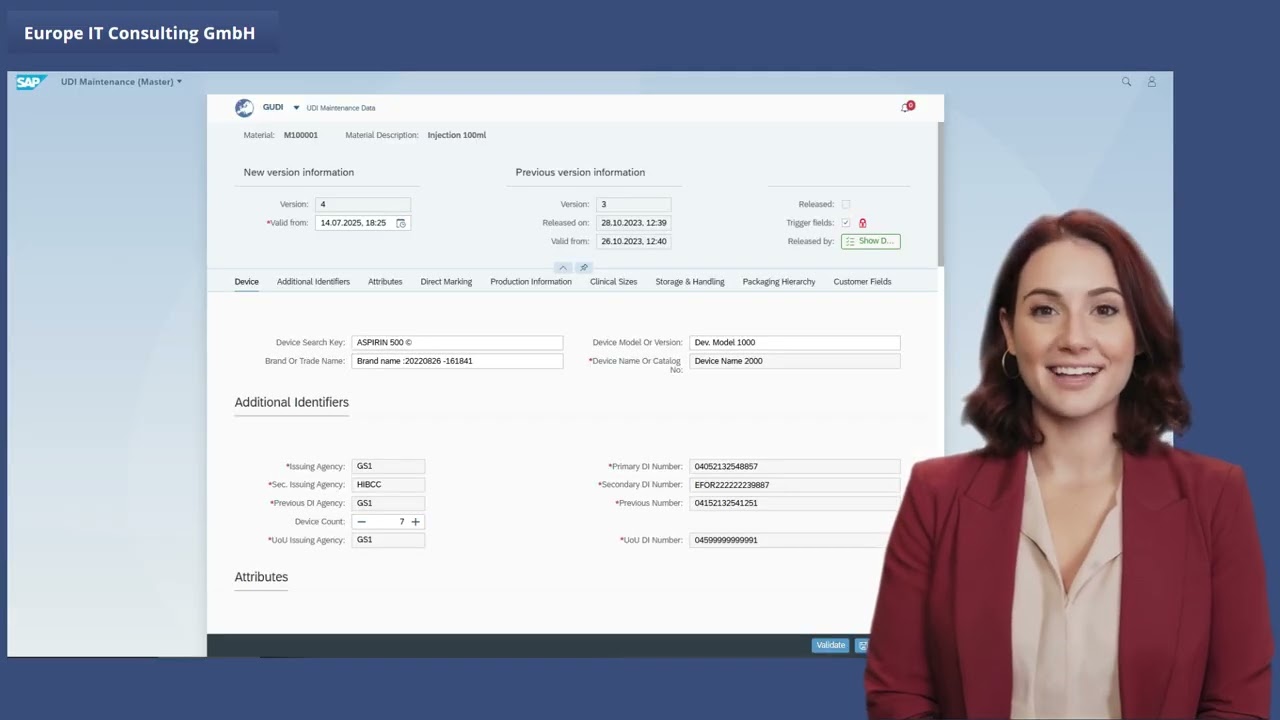Image resolution: width=1280 pixels, height=720 pixels.
Task: Click the Previous DI Agency field
Action: (388, 503)
